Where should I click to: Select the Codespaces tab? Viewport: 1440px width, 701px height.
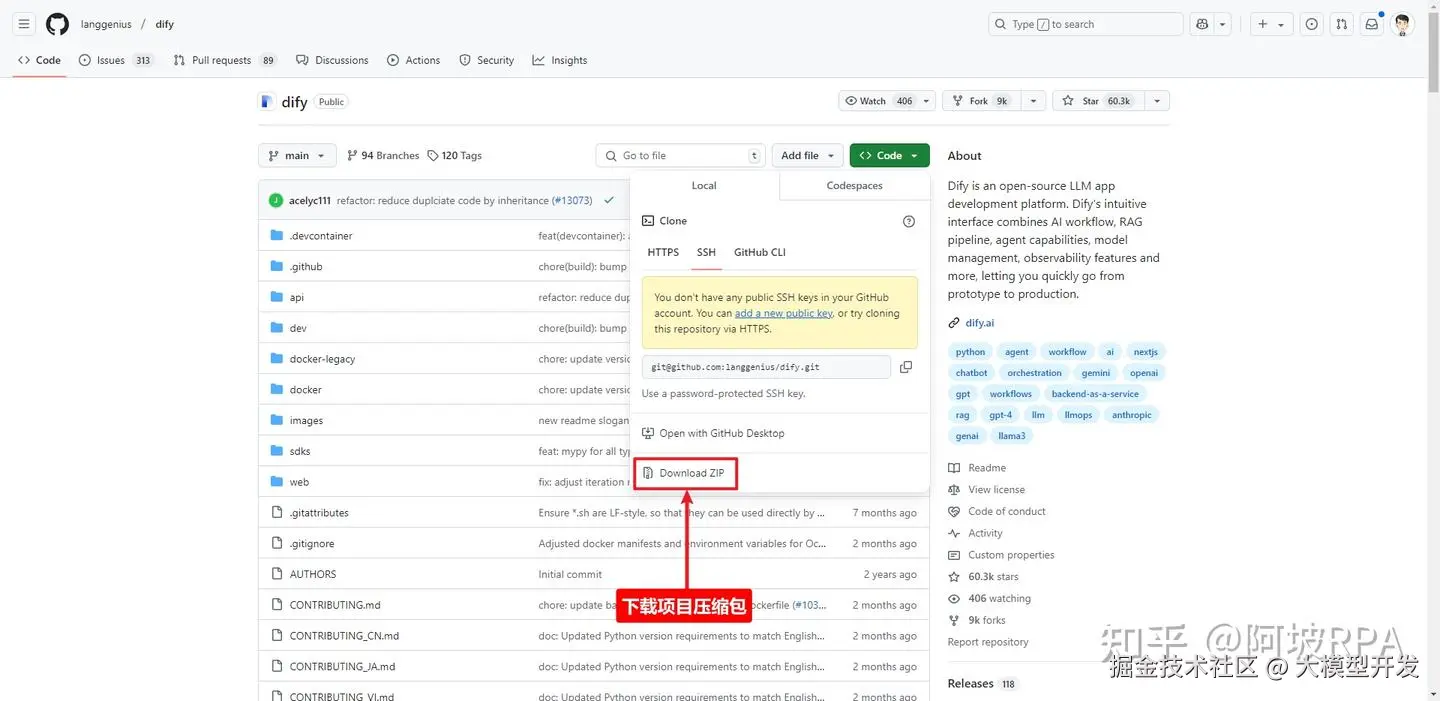[855, 186]
